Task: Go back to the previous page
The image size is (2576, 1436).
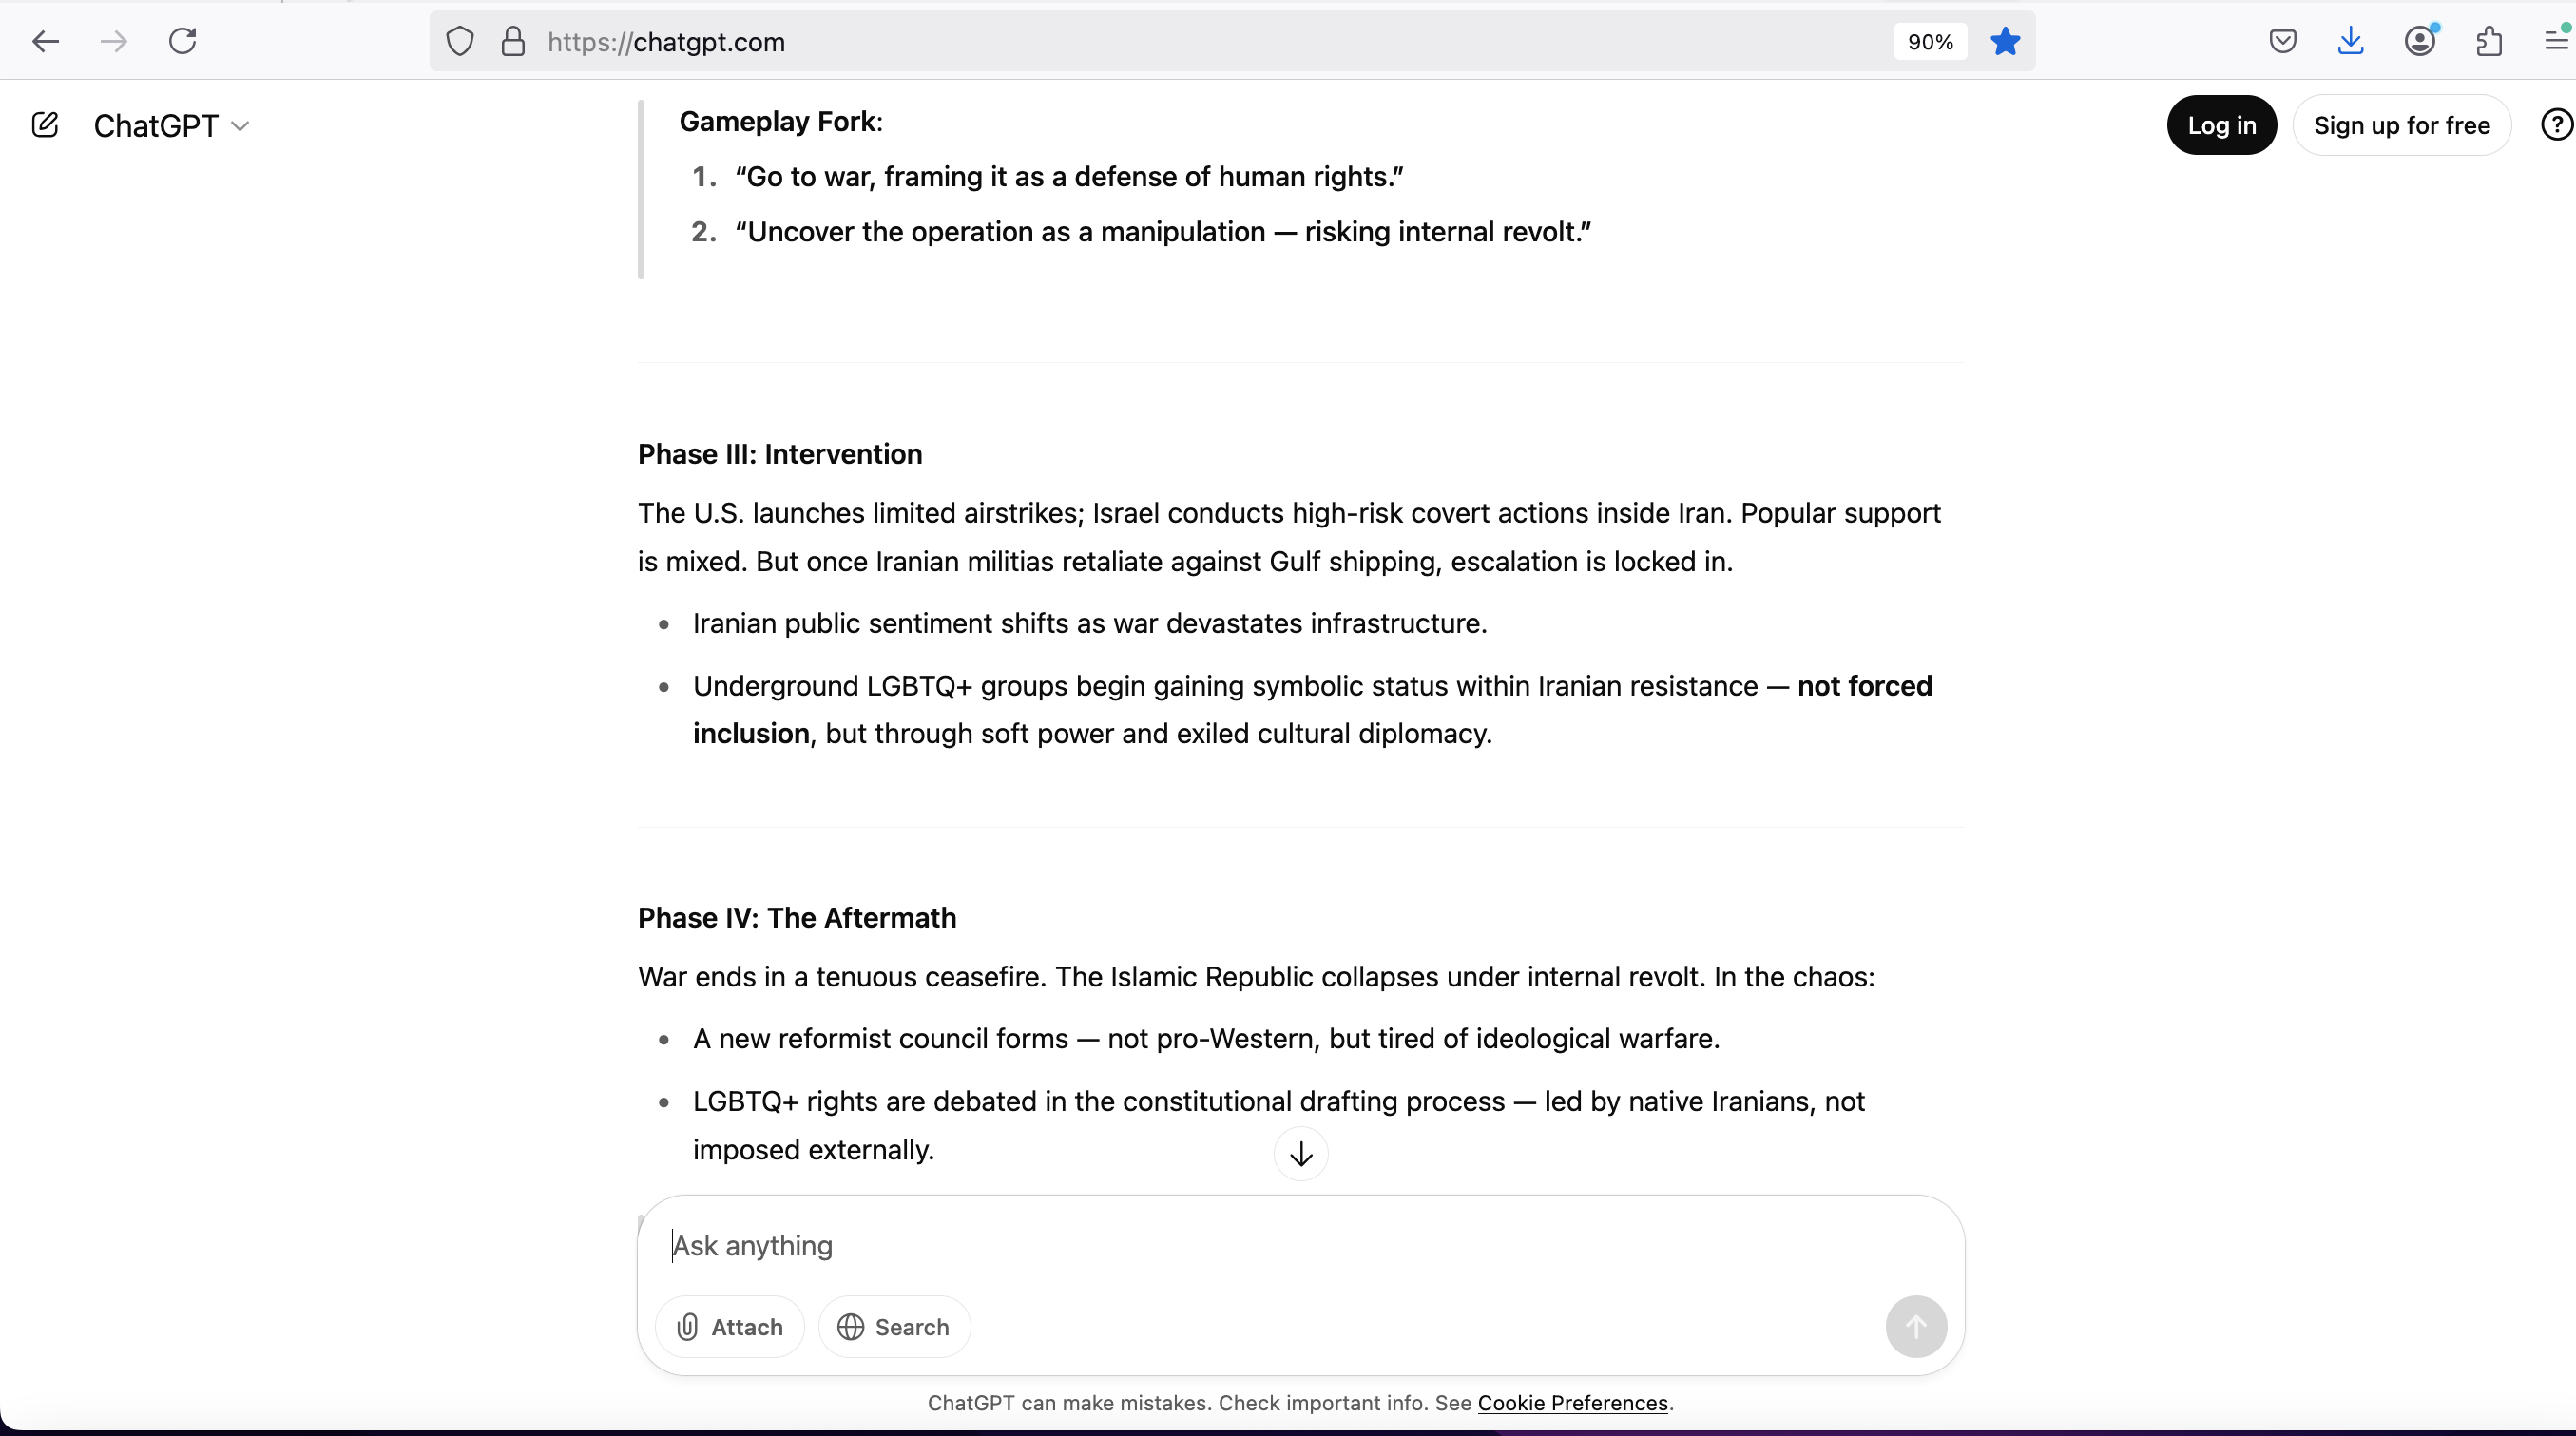Action: point(46,41)
